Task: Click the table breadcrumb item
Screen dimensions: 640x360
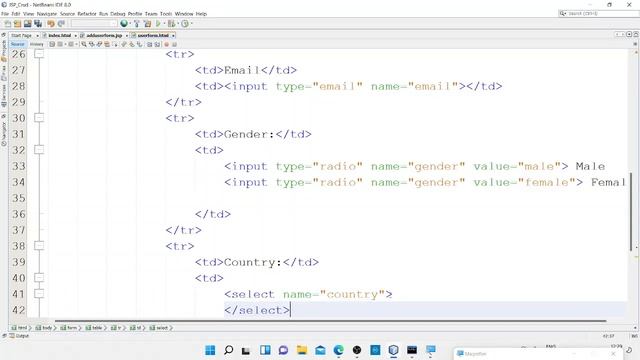Action: 94,328
